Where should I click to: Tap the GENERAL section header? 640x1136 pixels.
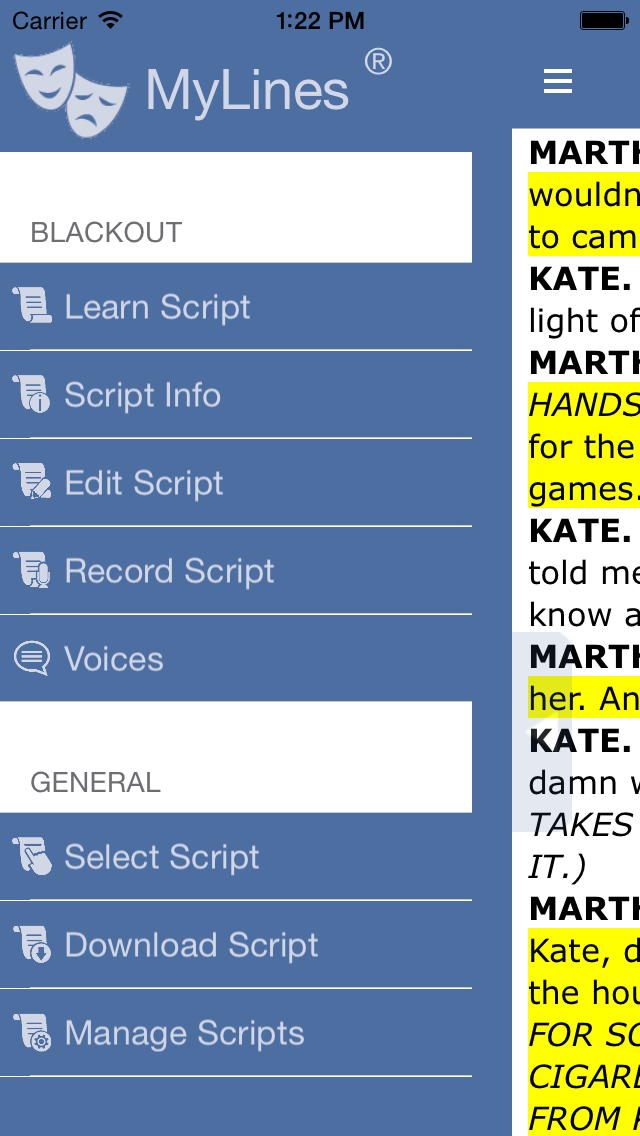95,781
